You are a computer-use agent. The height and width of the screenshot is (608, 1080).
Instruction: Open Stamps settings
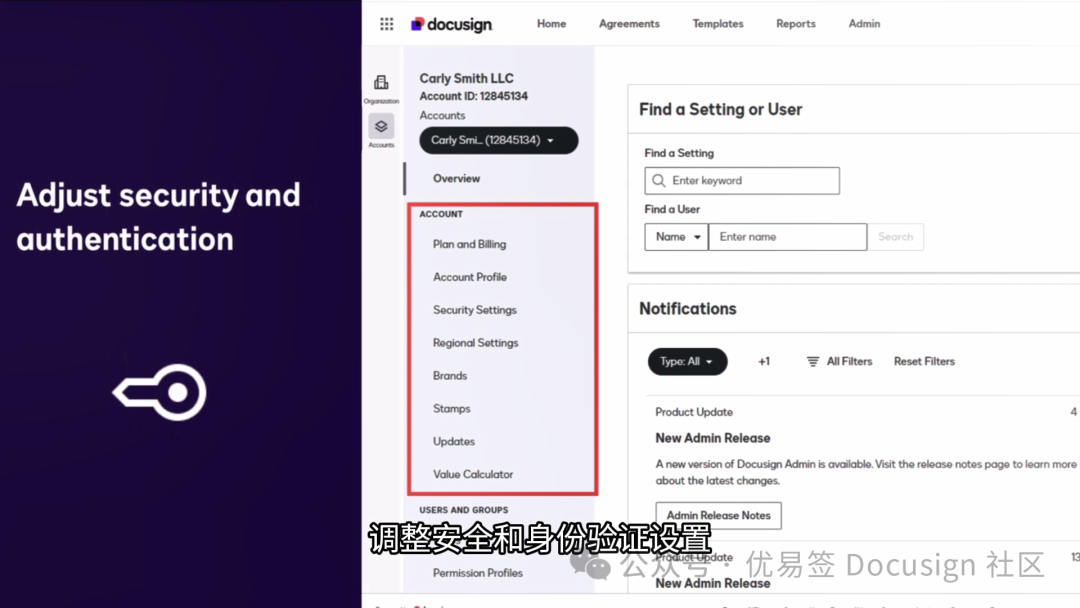coord(451,408)
